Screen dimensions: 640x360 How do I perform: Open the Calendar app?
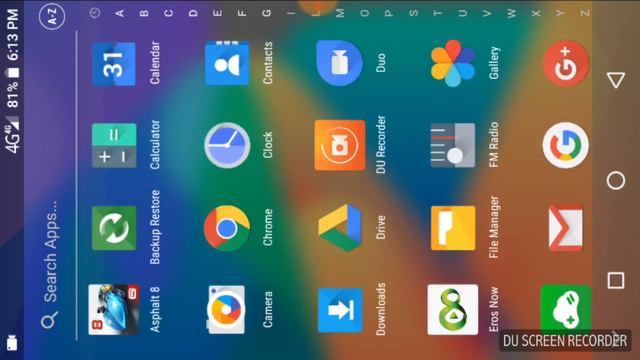pyautogui.click(x=114, y=64)
